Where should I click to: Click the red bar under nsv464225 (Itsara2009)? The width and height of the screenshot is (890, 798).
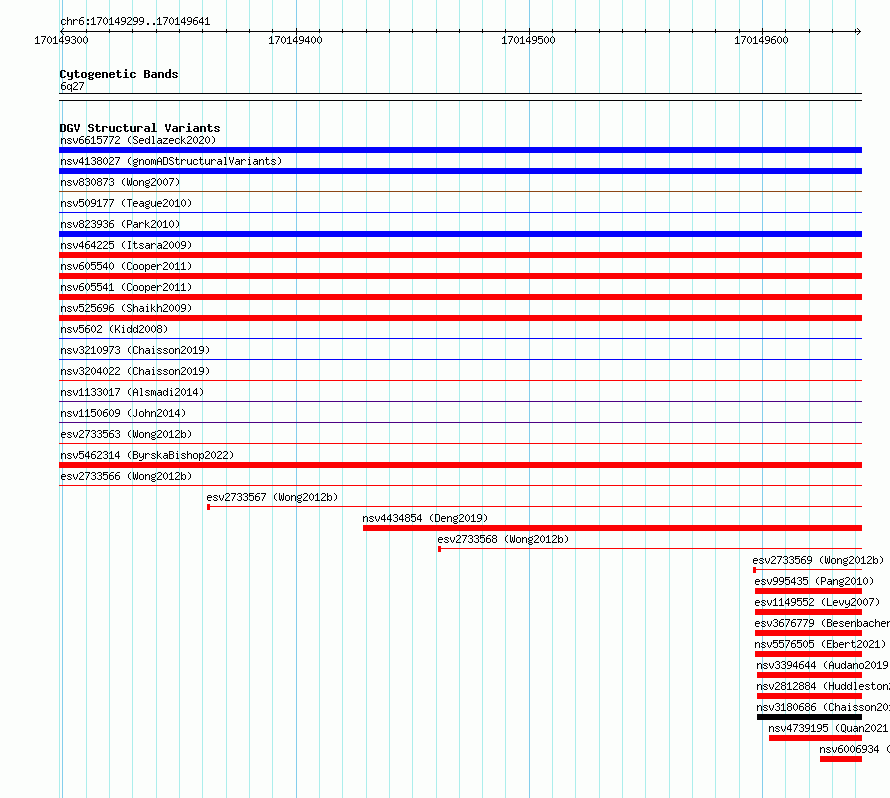(x=460, y=255)
